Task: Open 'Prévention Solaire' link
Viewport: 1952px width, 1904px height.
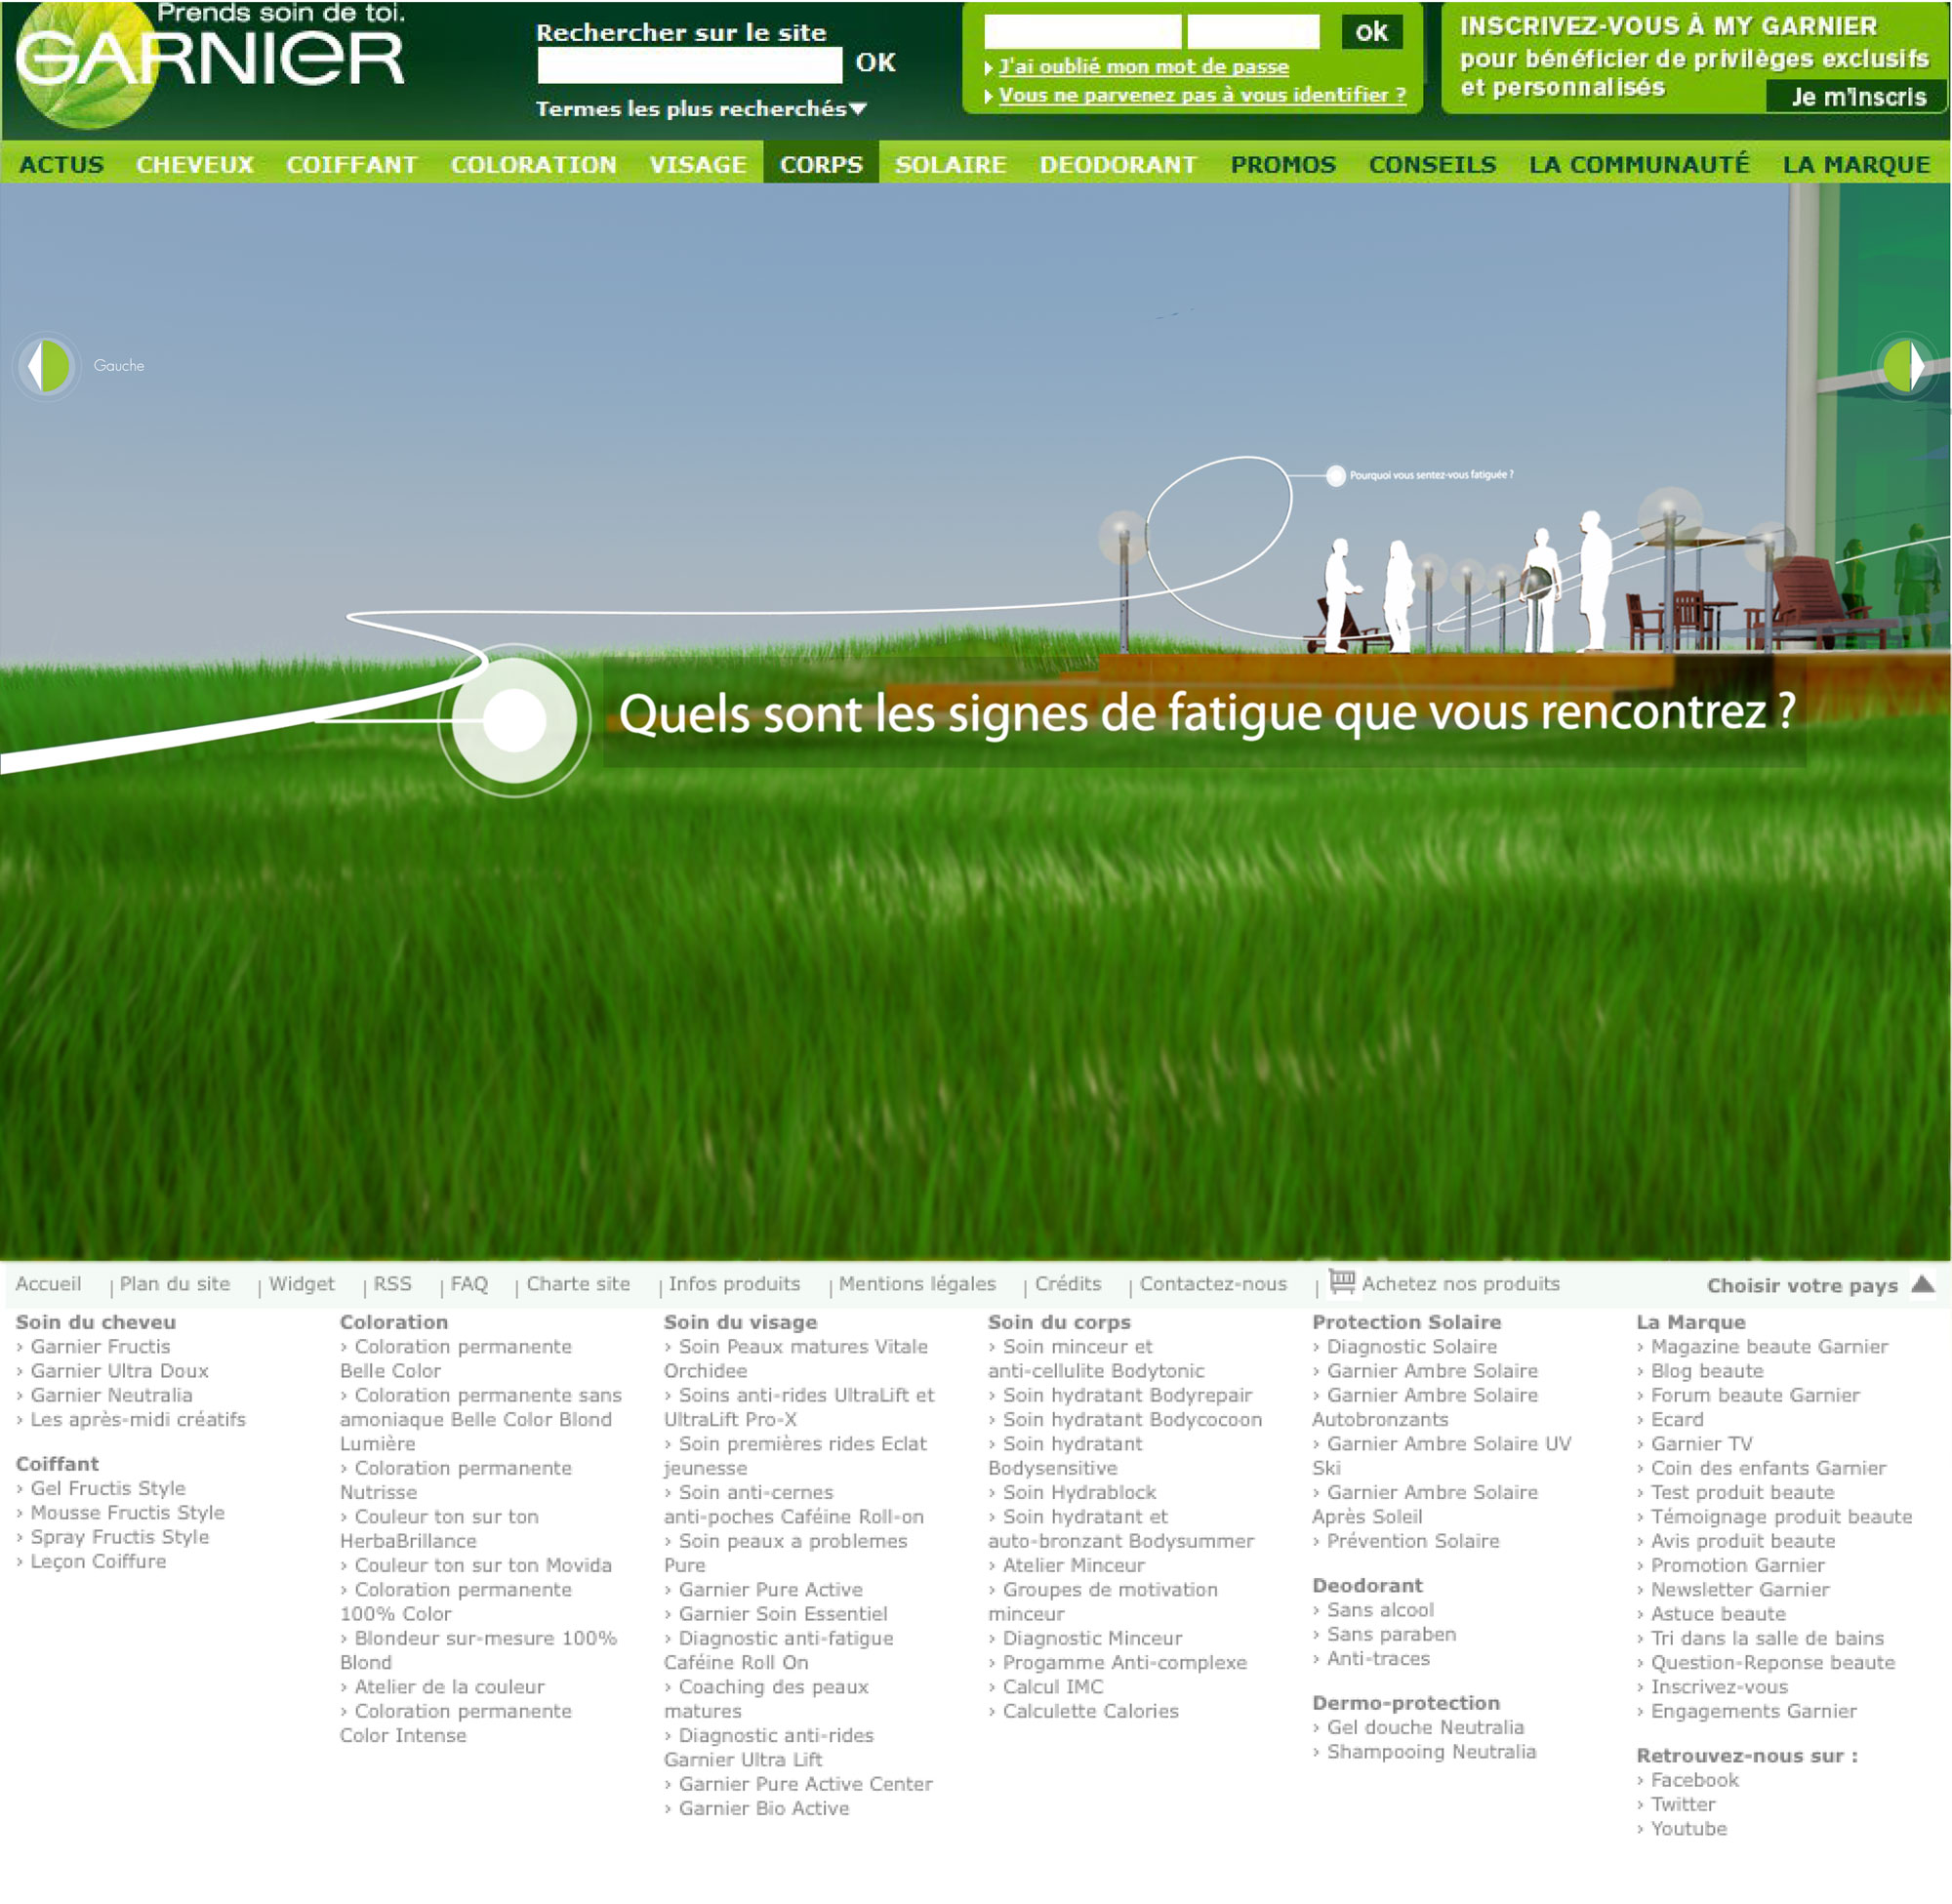Action: (1413, 1540)
